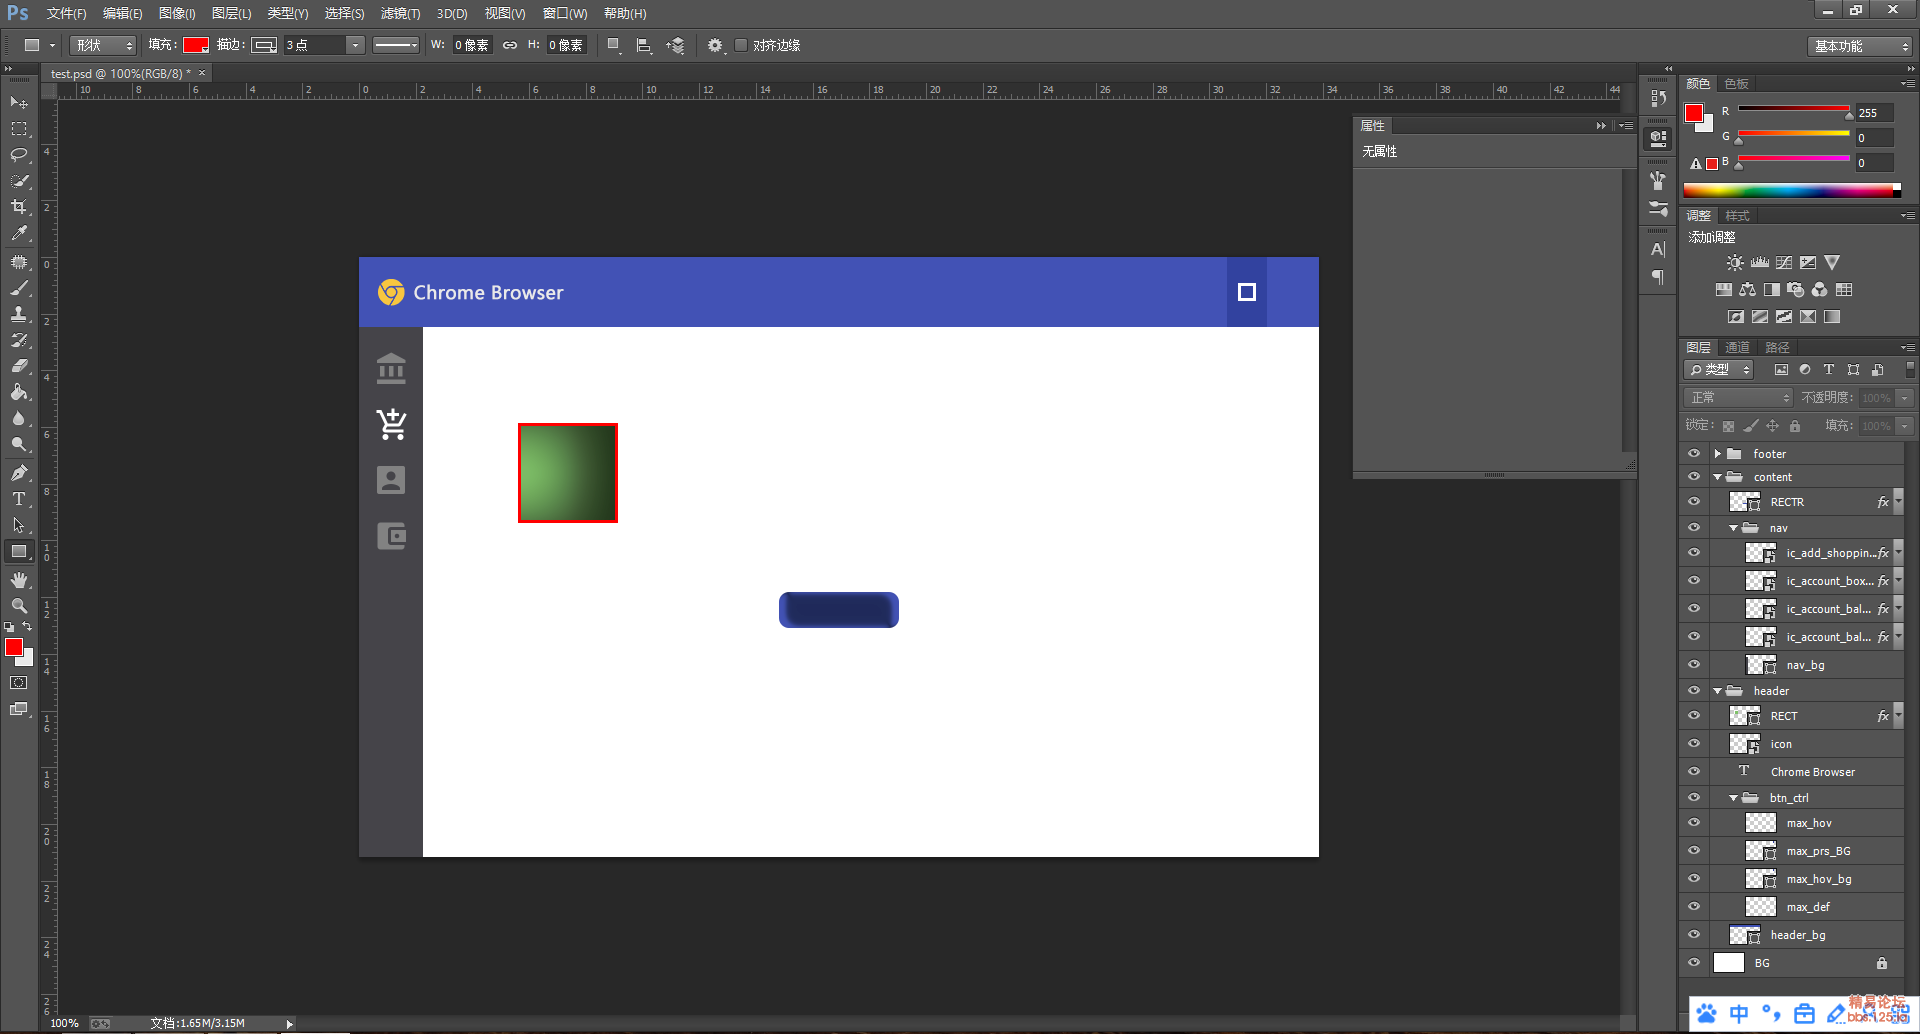Select the Zoom tool
The image size is (1920, 1034).
tap(19, 606)
